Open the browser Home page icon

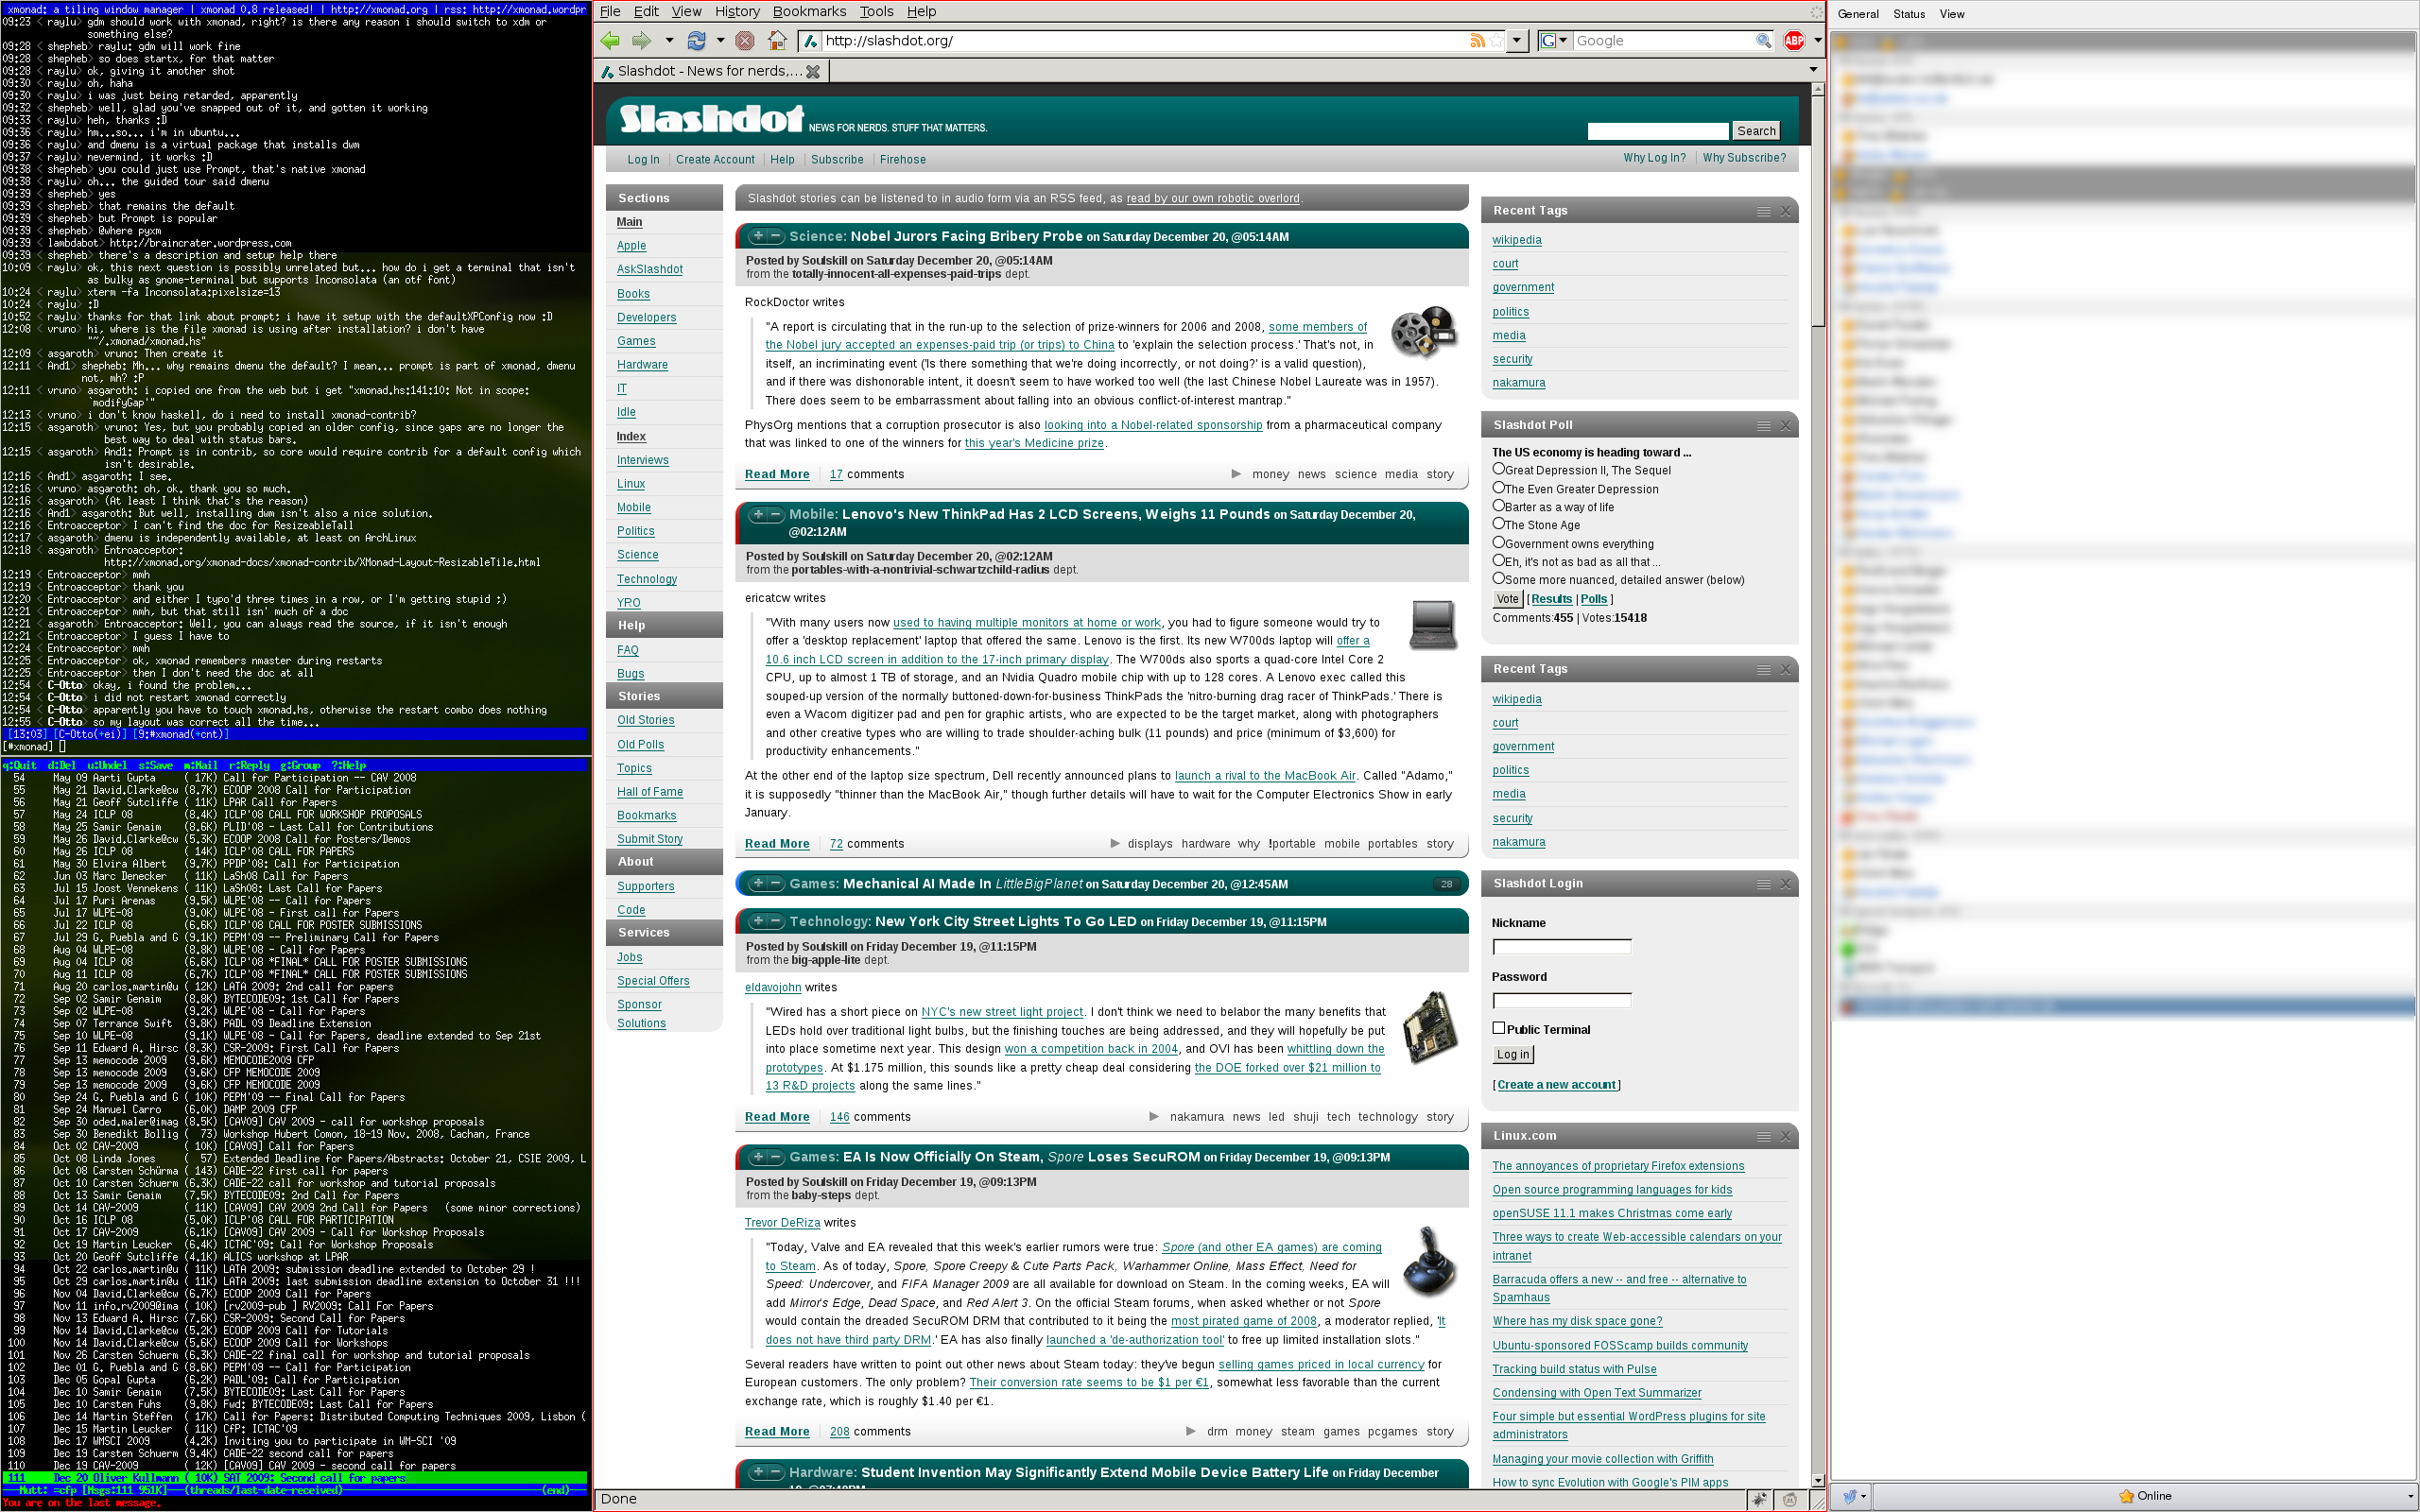pyautogui.click(x=777, y=41)
